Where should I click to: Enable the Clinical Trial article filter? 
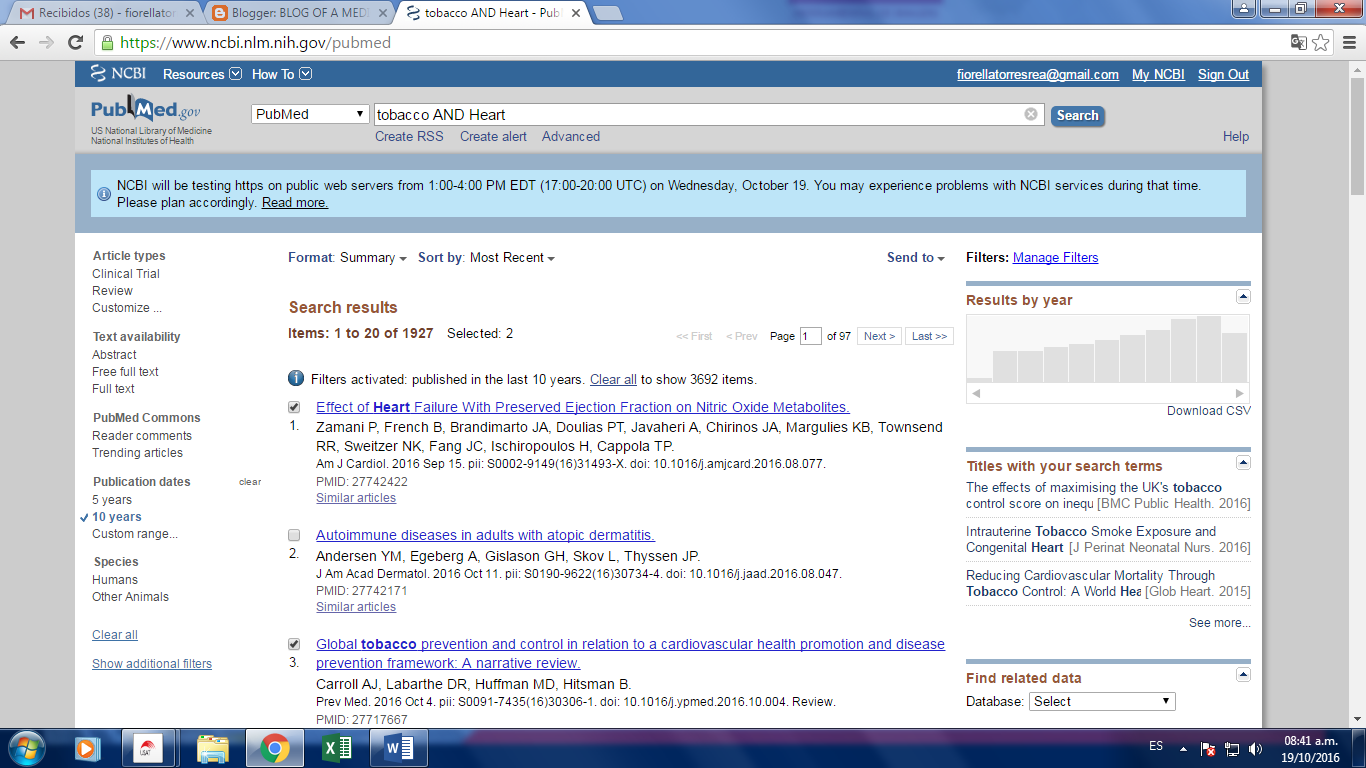126,274
